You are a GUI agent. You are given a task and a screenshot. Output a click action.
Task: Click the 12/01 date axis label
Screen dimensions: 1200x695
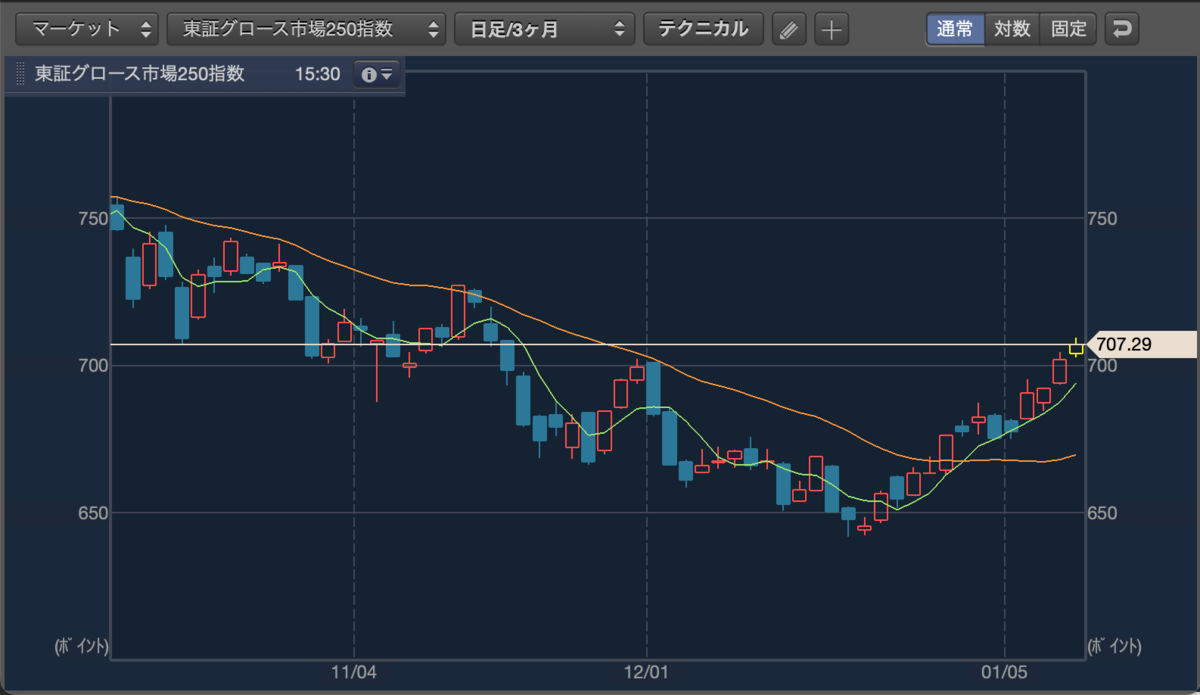(x=647, y=674)
